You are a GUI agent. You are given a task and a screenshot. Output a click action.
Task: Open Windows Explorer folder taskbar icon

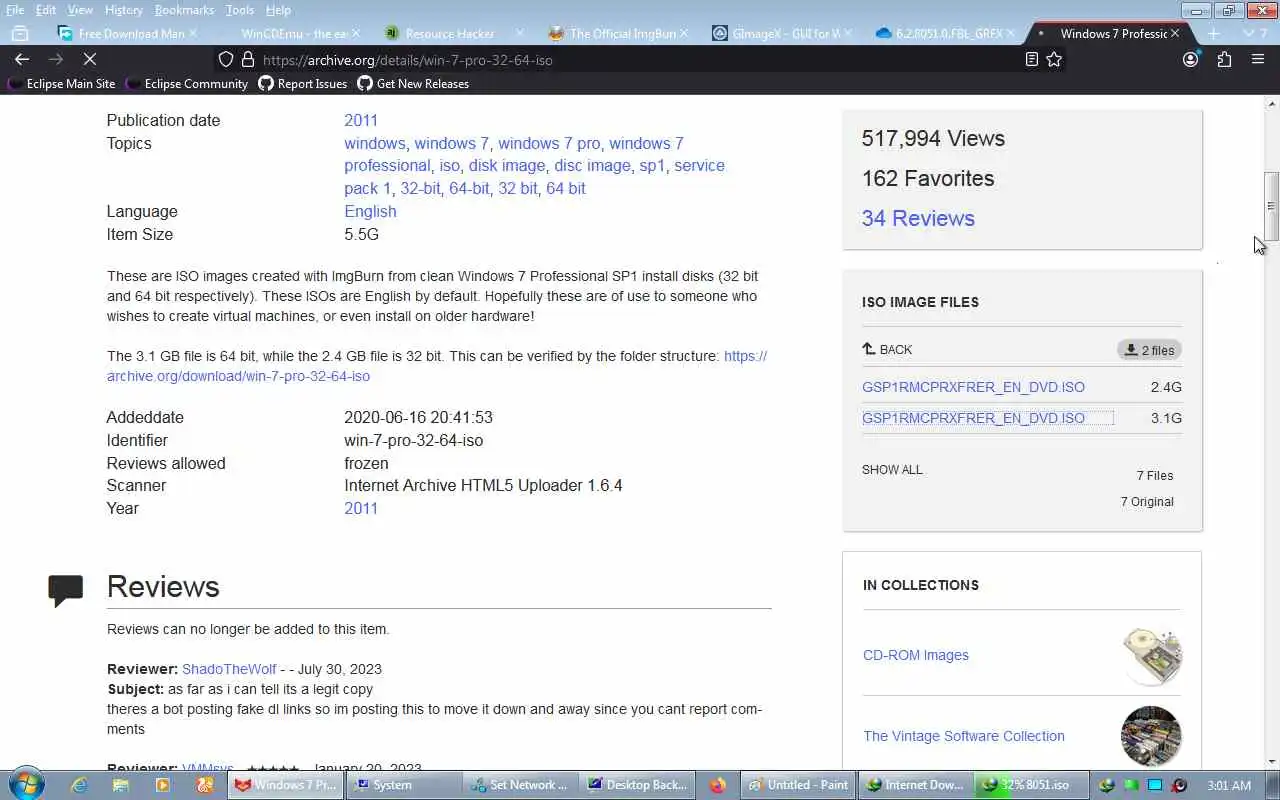point(121,785)
